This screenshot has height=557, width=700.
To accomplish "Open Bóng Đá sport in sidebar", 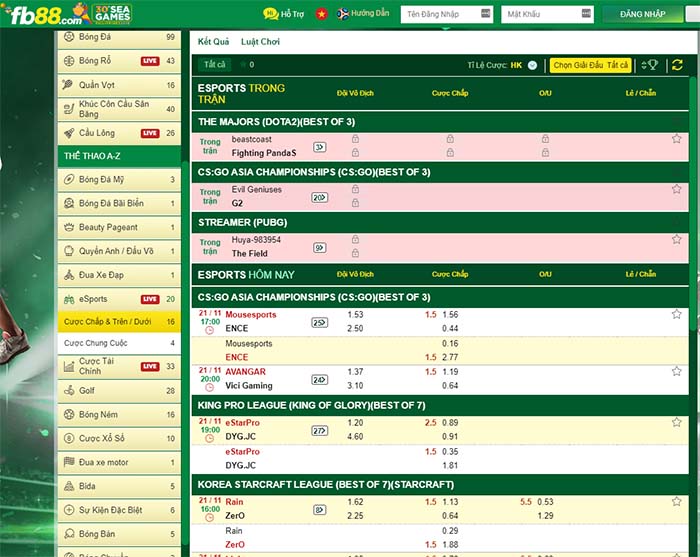I will click(119, 37).
